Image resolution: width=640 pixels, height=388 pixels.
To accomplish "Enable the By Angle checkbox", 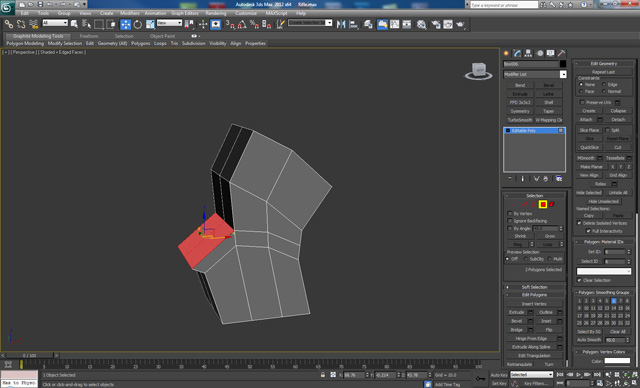I will tap(509, 228).
